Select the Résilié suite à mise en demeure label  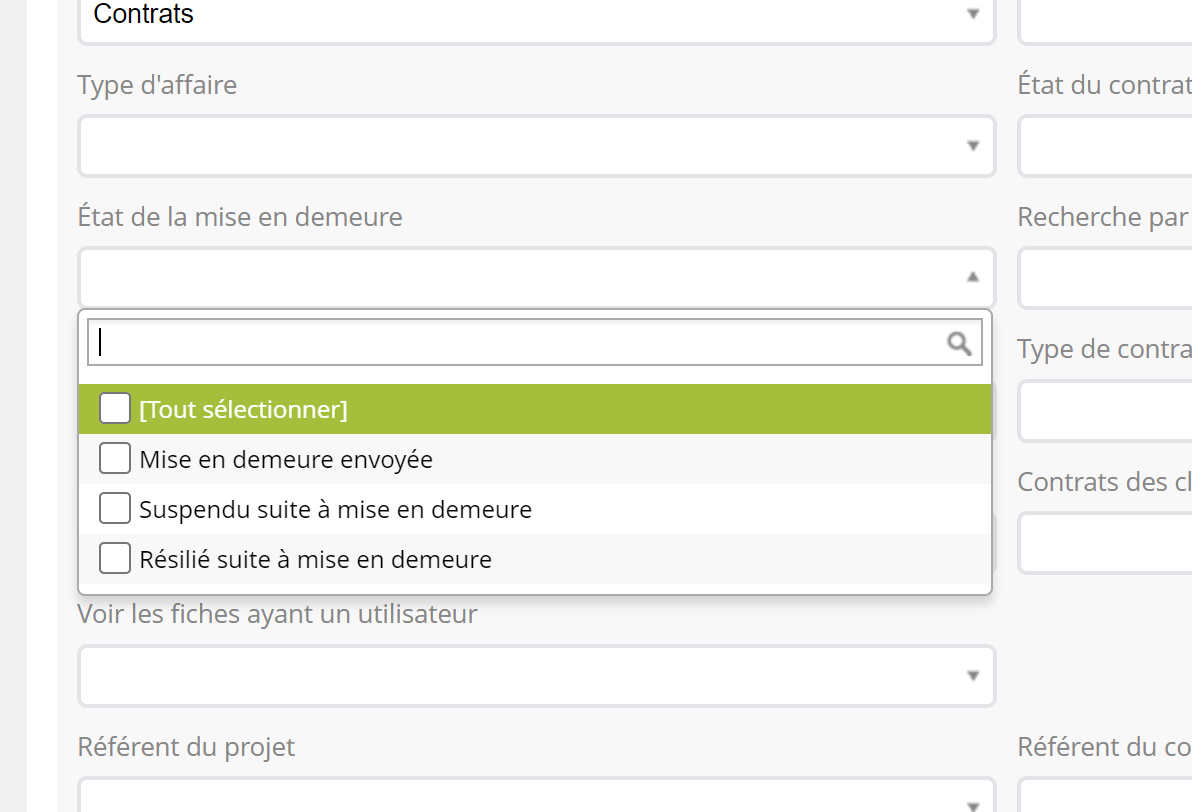315,560
